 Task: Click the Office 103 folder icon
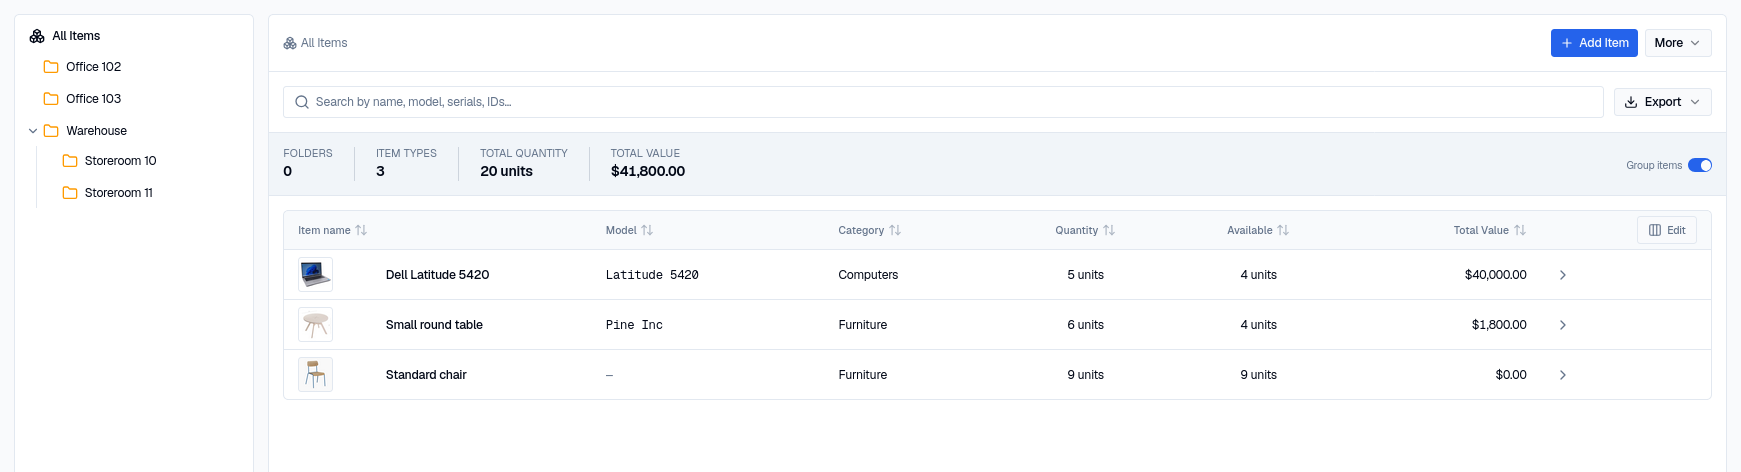(x=51, y=99)
